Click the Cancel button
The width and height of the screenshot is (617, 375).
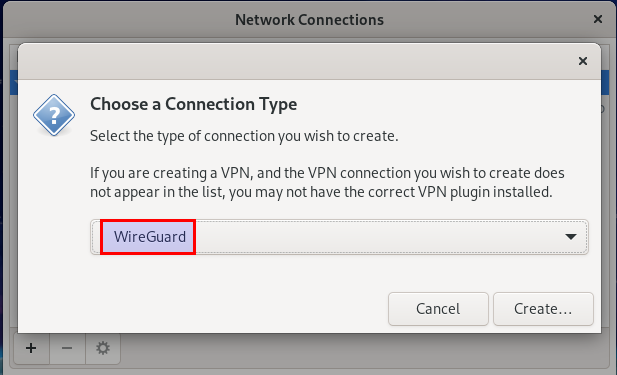438,309
